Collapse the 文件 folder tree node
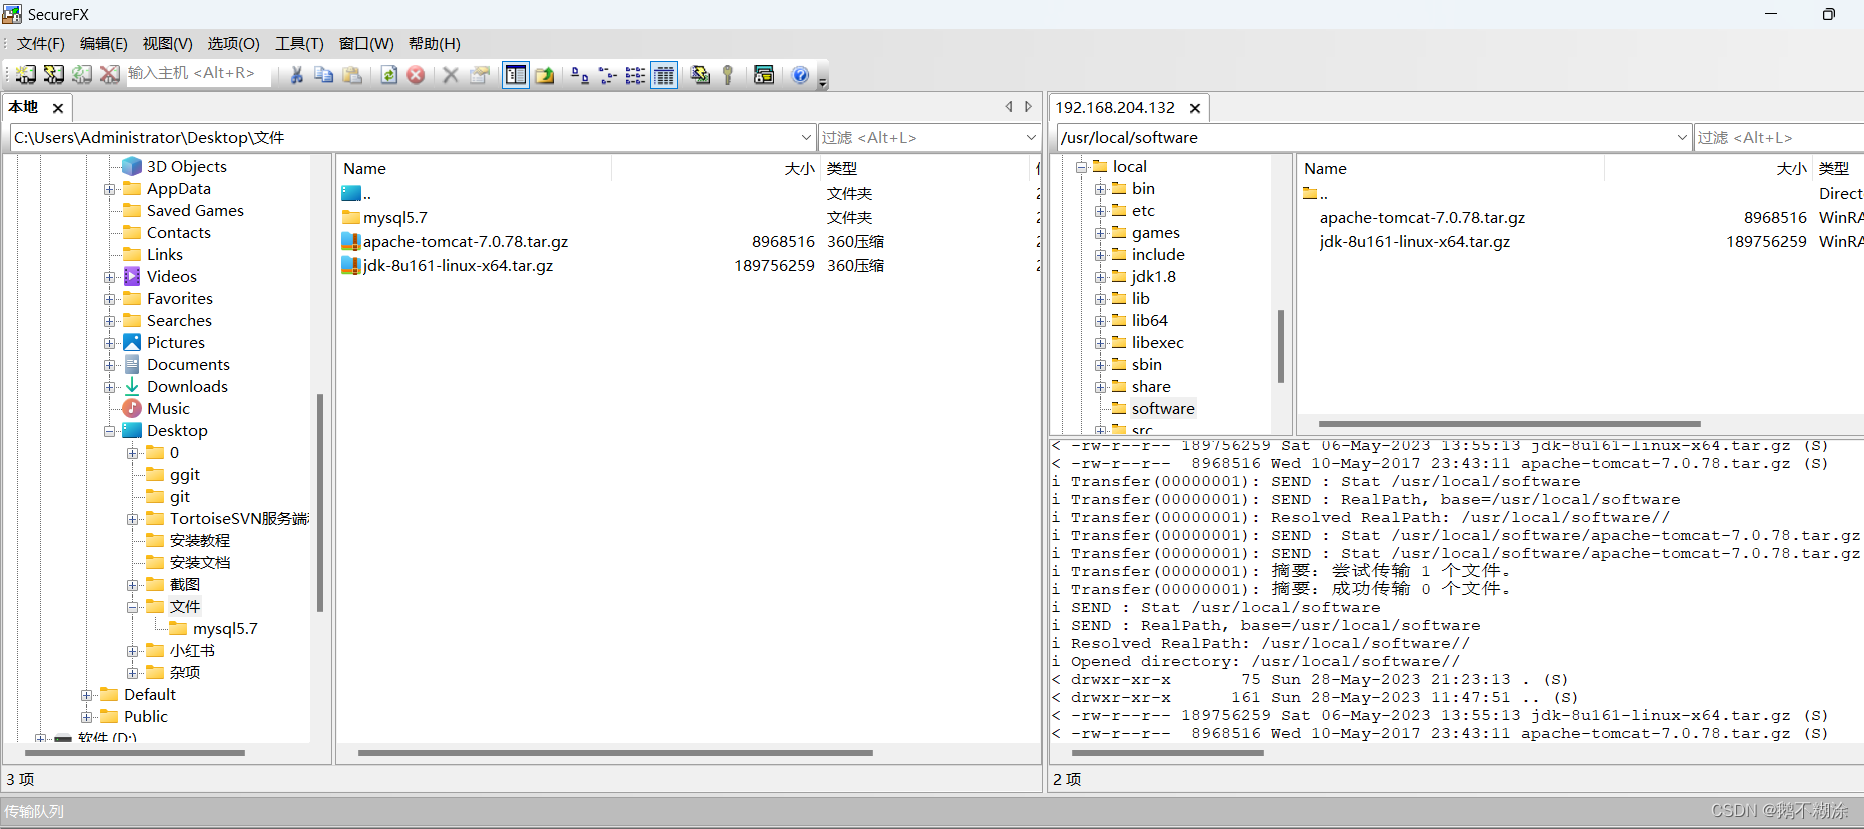Image resolution: width=1864 pixels, height=829 pixels. click(x=133, y=607)
